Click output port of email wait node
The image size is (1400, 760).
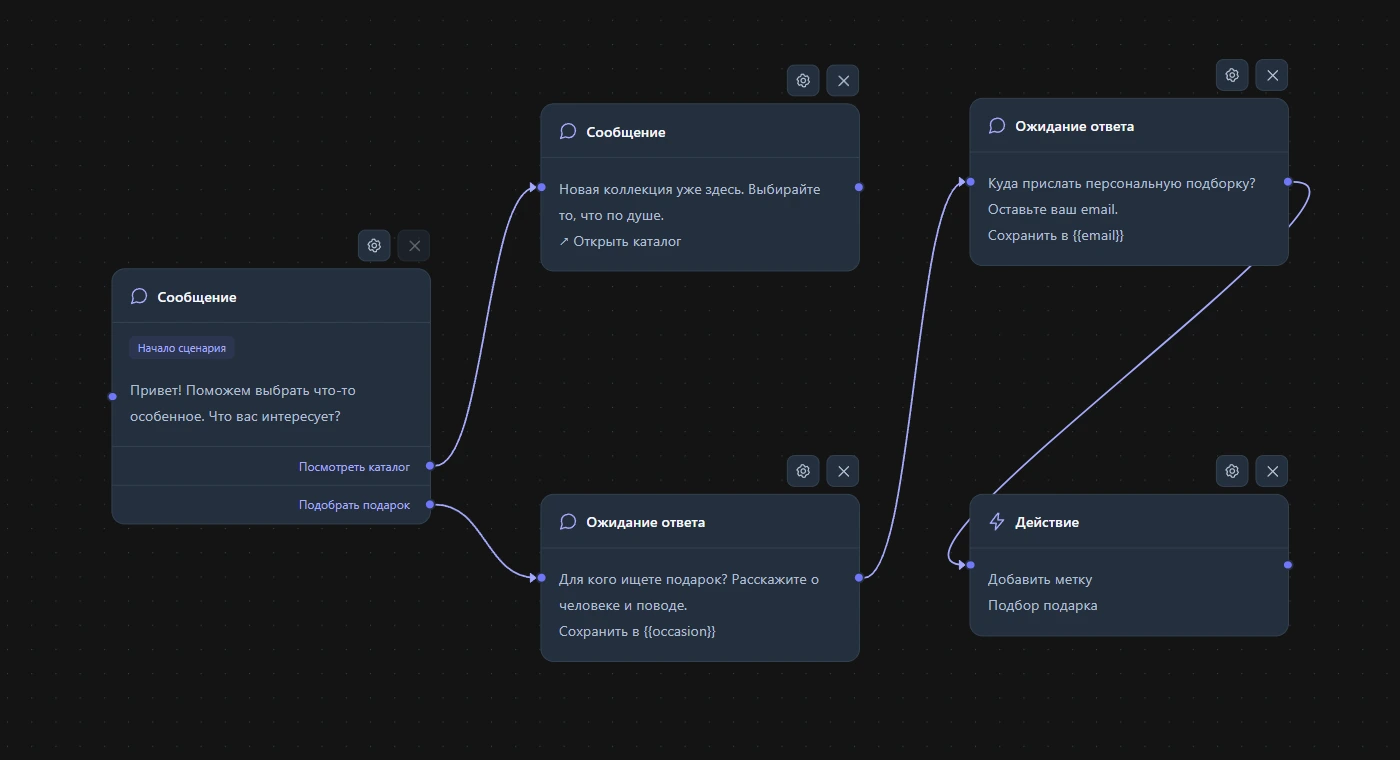point(1288,182)
